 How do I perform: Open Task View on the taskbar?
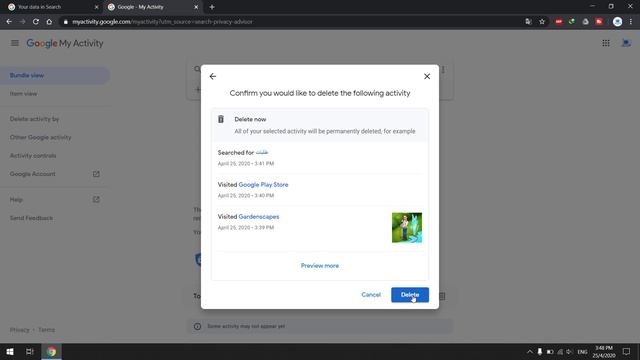pyautogui.click(x=30, y=351)
